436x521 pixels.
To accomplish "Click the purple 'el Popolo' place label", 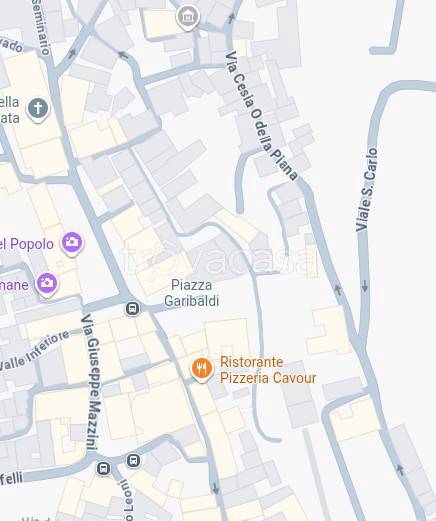I will pyautogui.click(x=27, y=244).
